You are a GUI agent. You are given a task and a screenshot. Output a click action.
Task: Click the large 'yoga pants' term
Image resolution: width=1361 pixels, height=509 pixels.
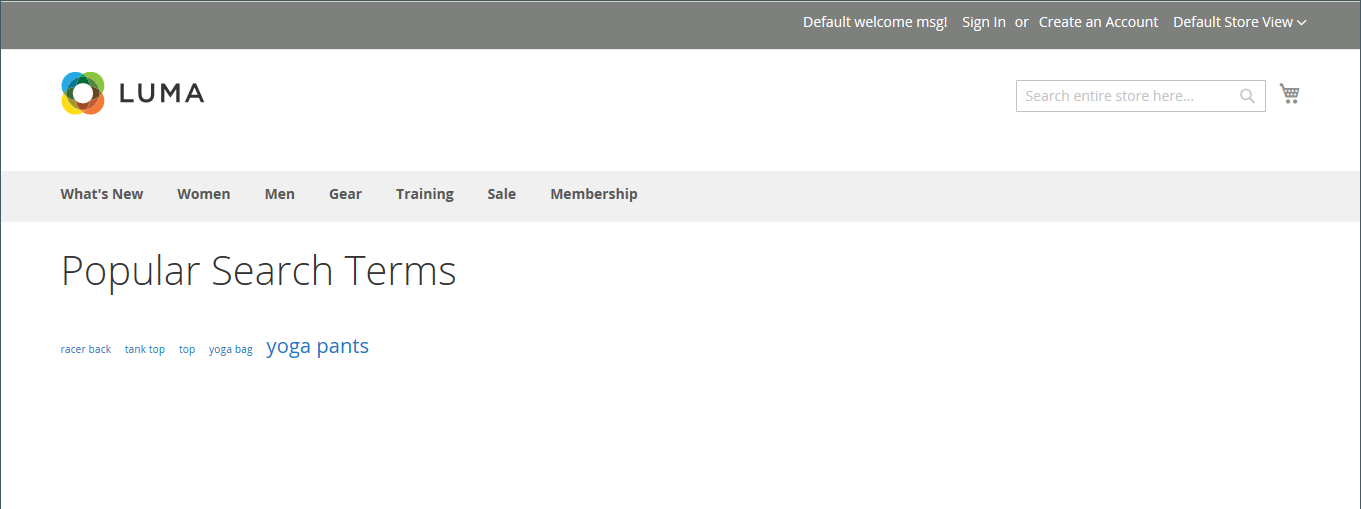click(x=317, y=347)
